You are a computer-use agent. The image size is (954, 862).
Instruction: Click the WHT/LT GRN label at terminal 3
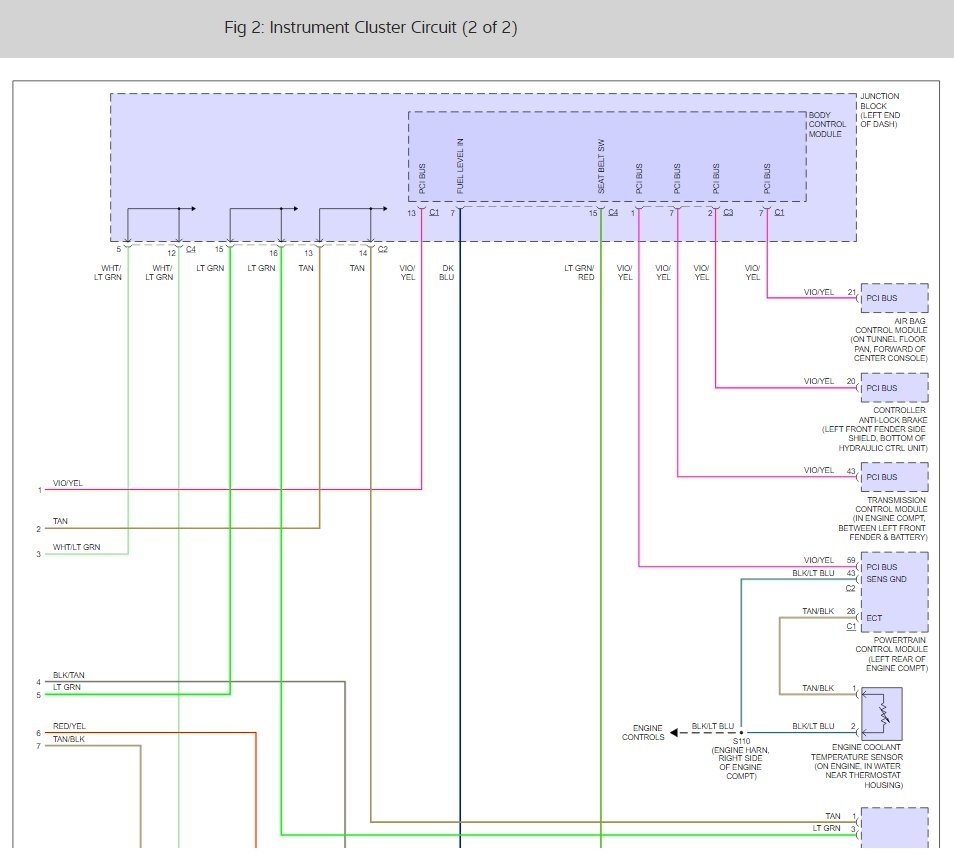77,547
